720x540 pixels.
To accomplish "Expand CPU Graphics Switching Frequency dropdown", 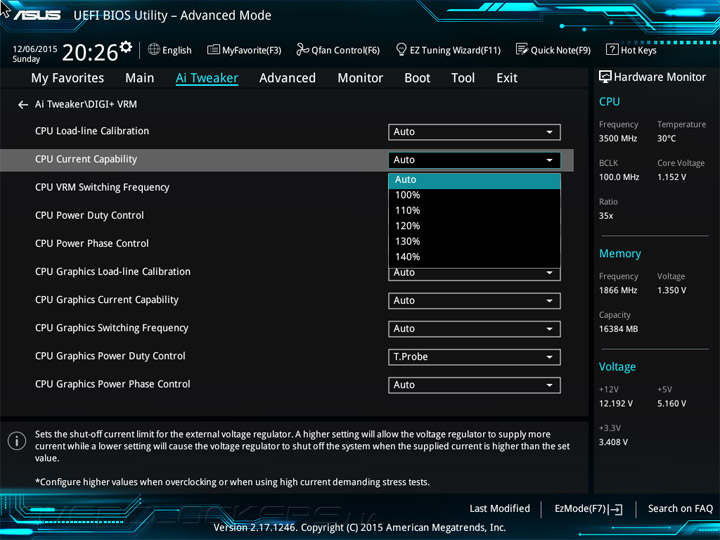I will click(x=474, y=329).
